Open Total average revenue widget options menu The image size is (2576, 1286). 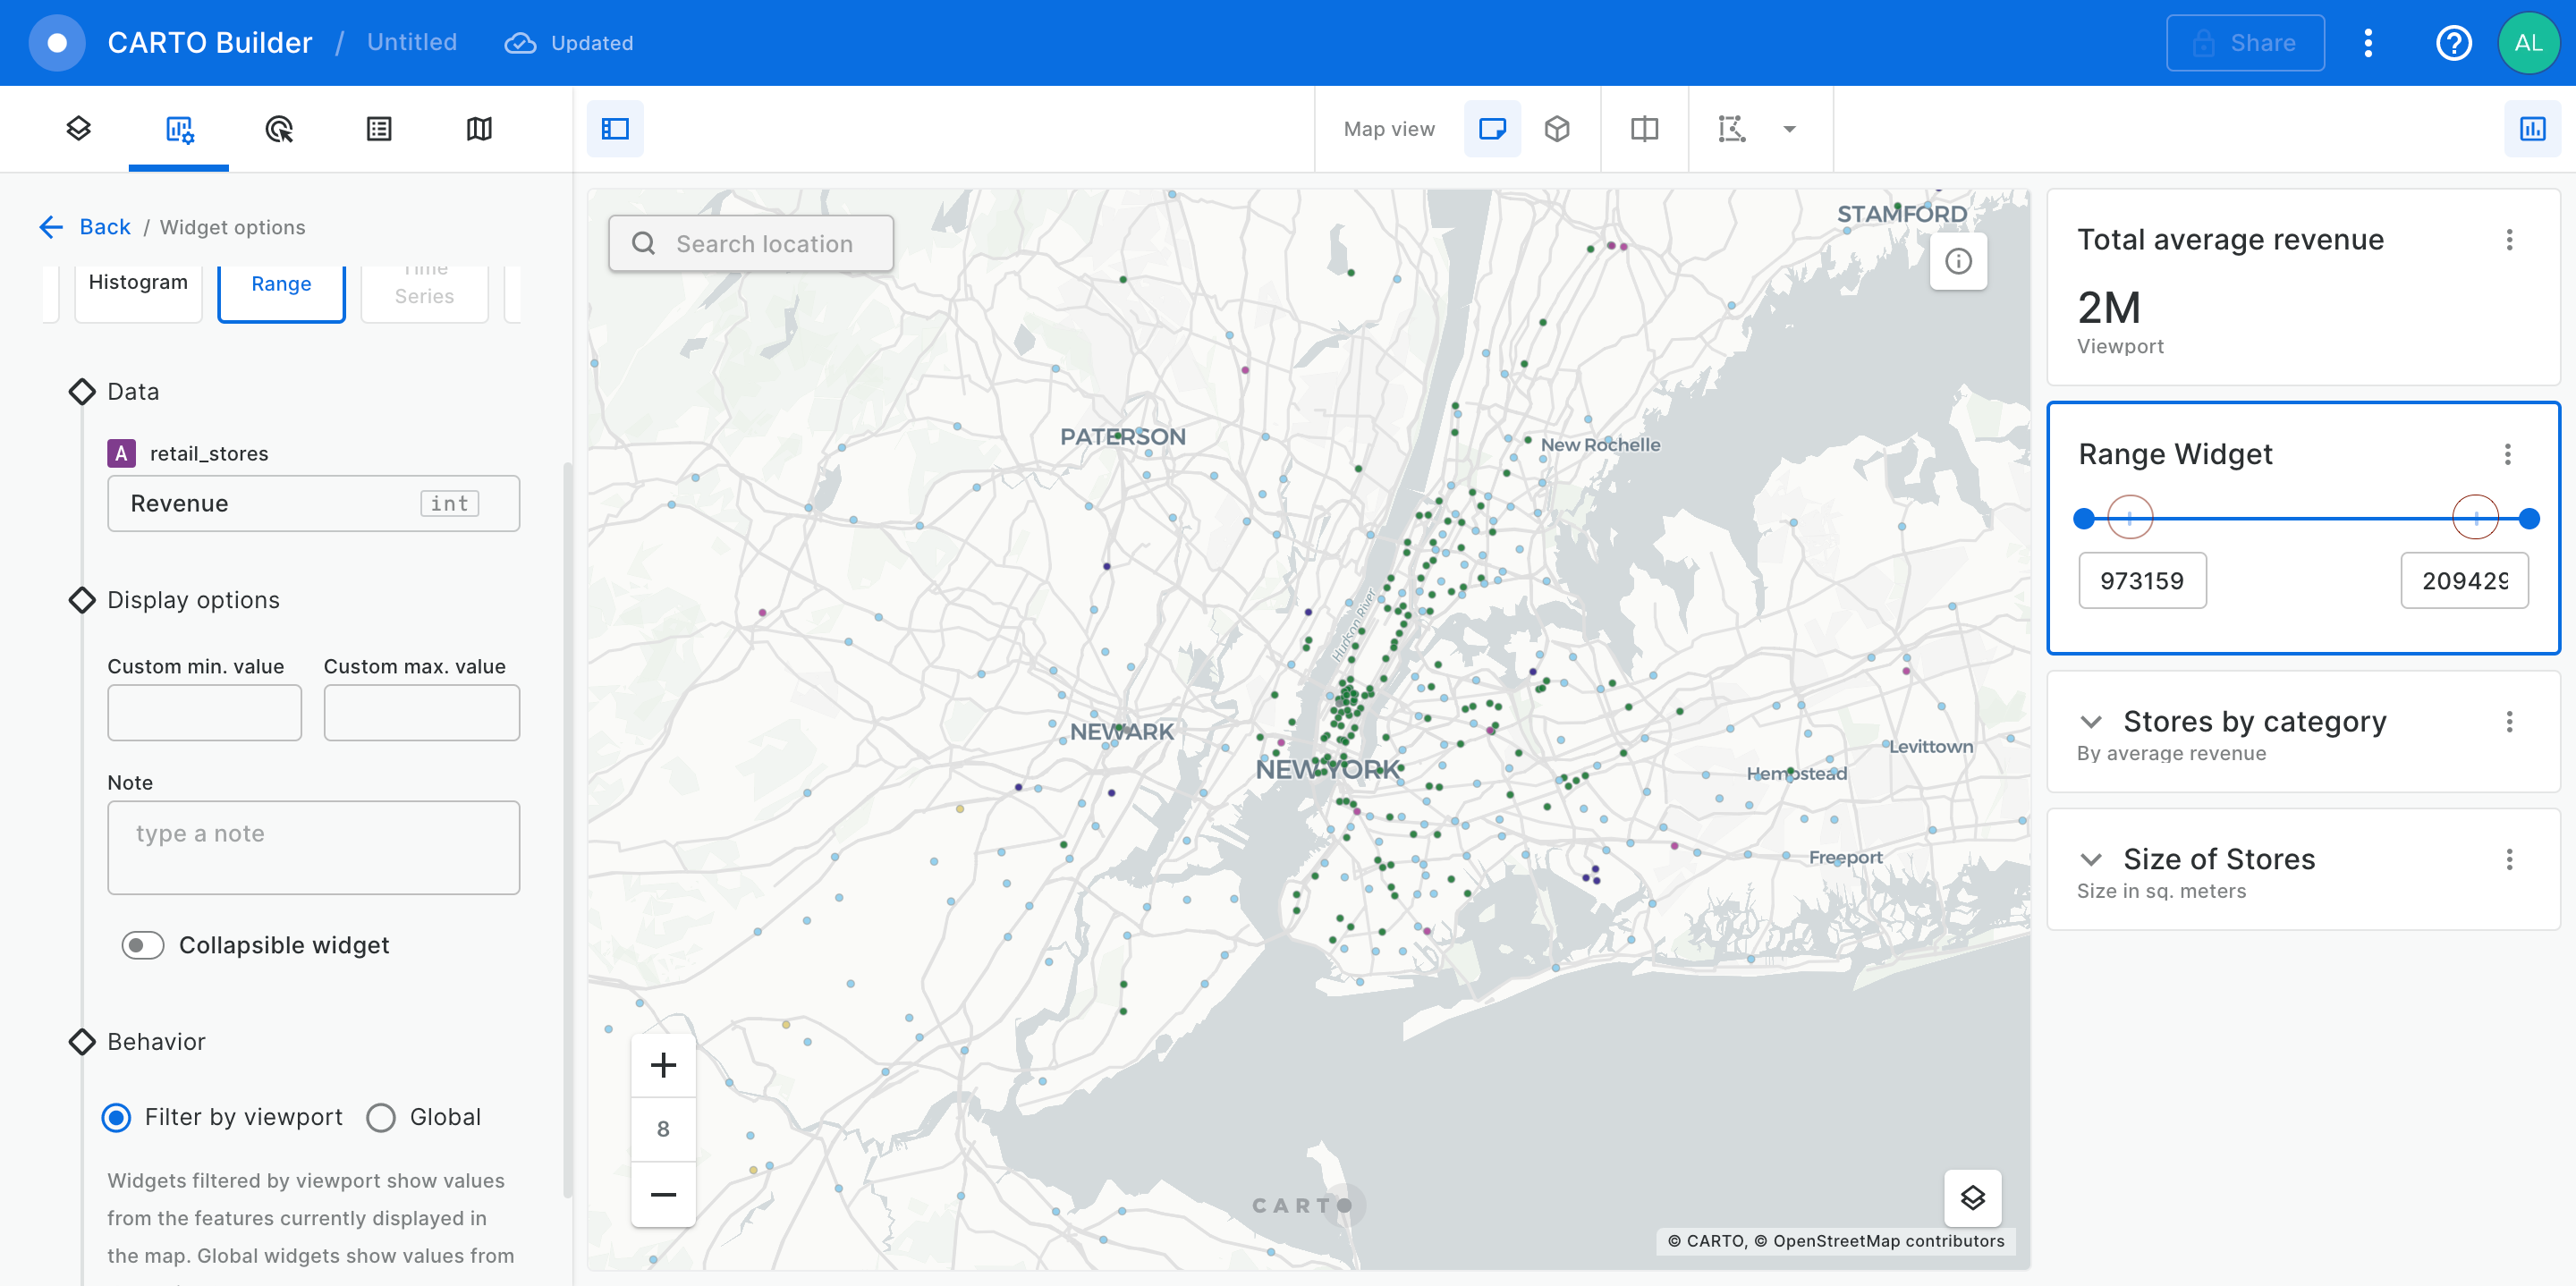2509,240
